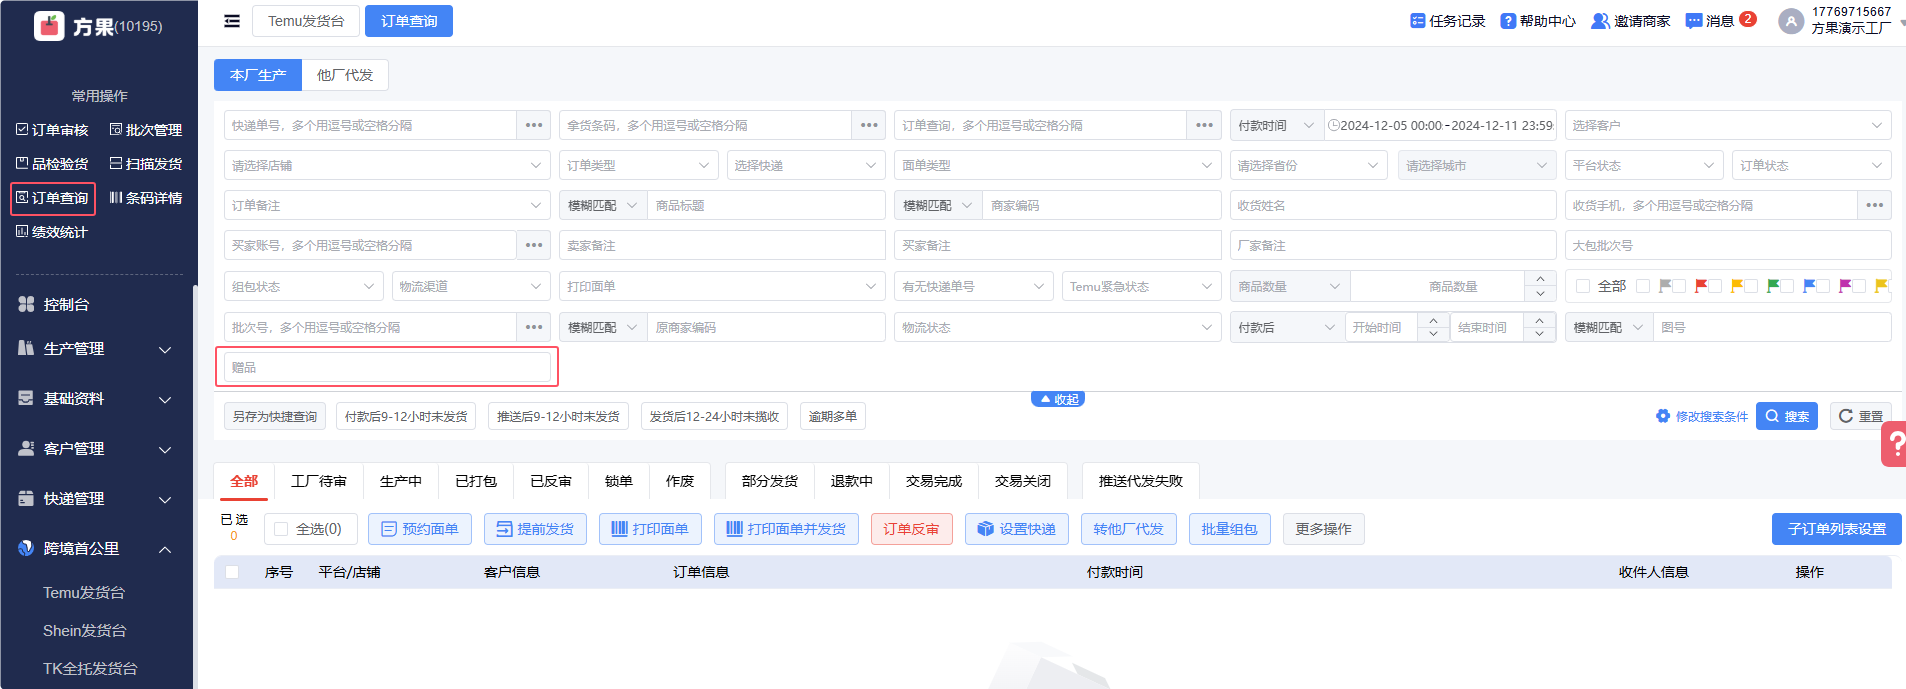The image size is (1906, 689).
Task: Tick the 全选(0) select-all checkbox
Action: 281,529
